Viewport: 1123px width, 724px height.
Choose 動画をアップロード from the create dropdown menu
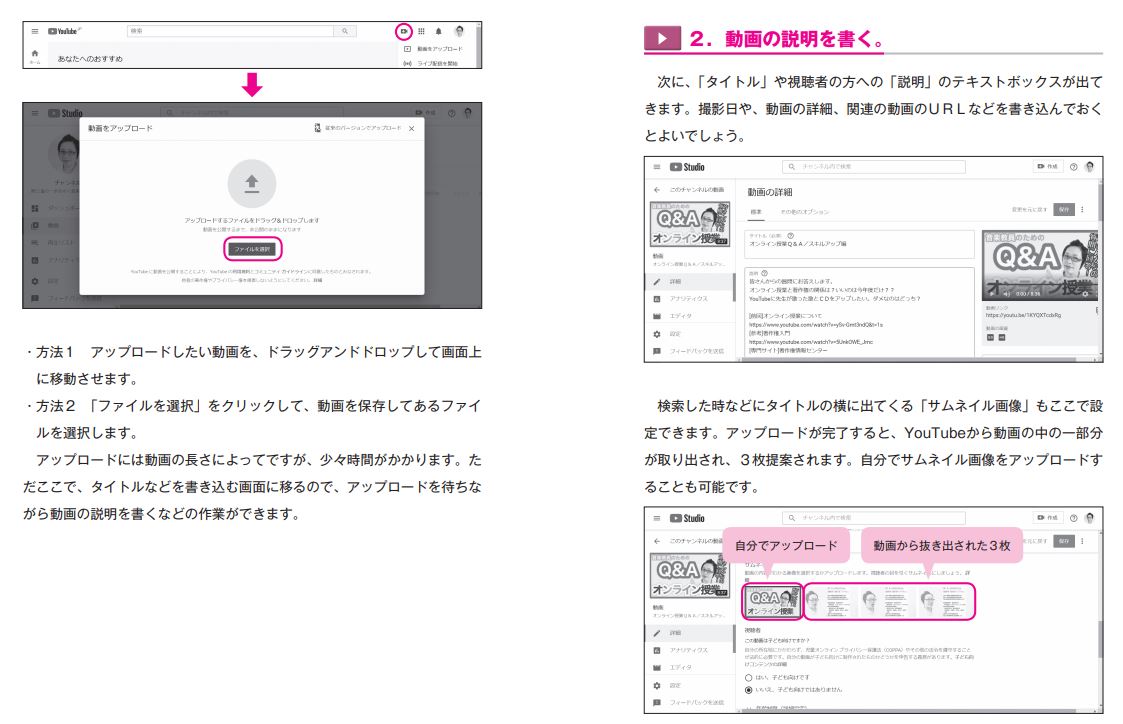tap(434, 49)
